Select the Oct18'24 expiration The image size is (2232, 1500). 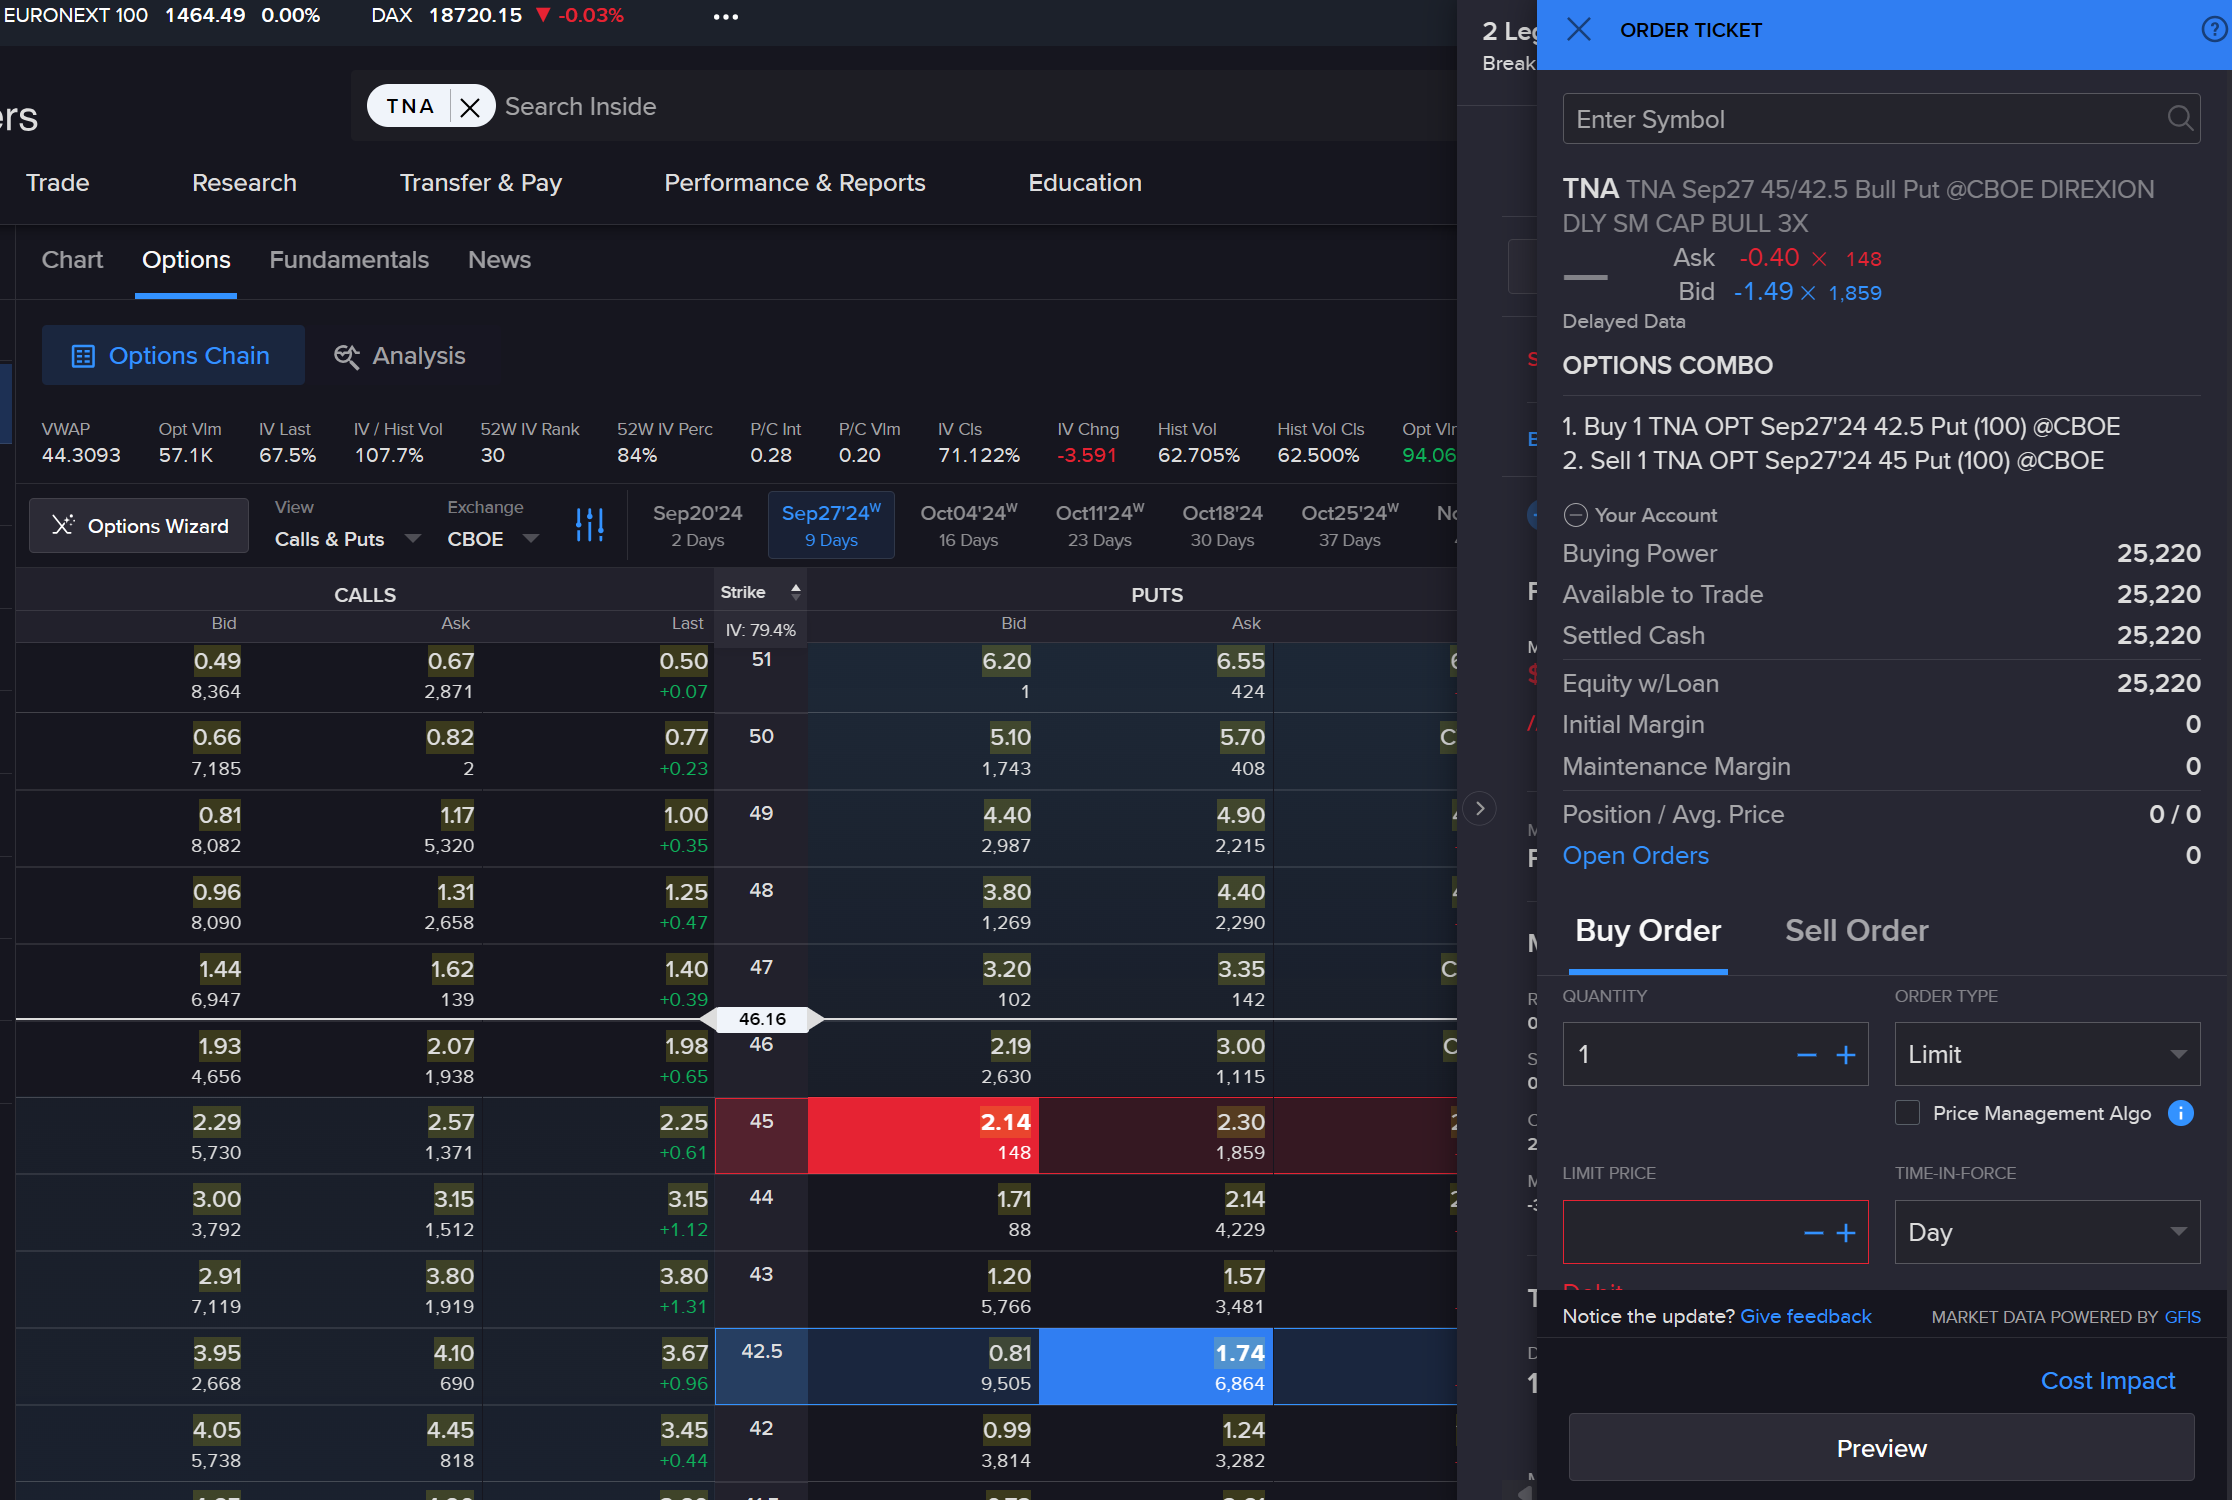pos(1222,525)
